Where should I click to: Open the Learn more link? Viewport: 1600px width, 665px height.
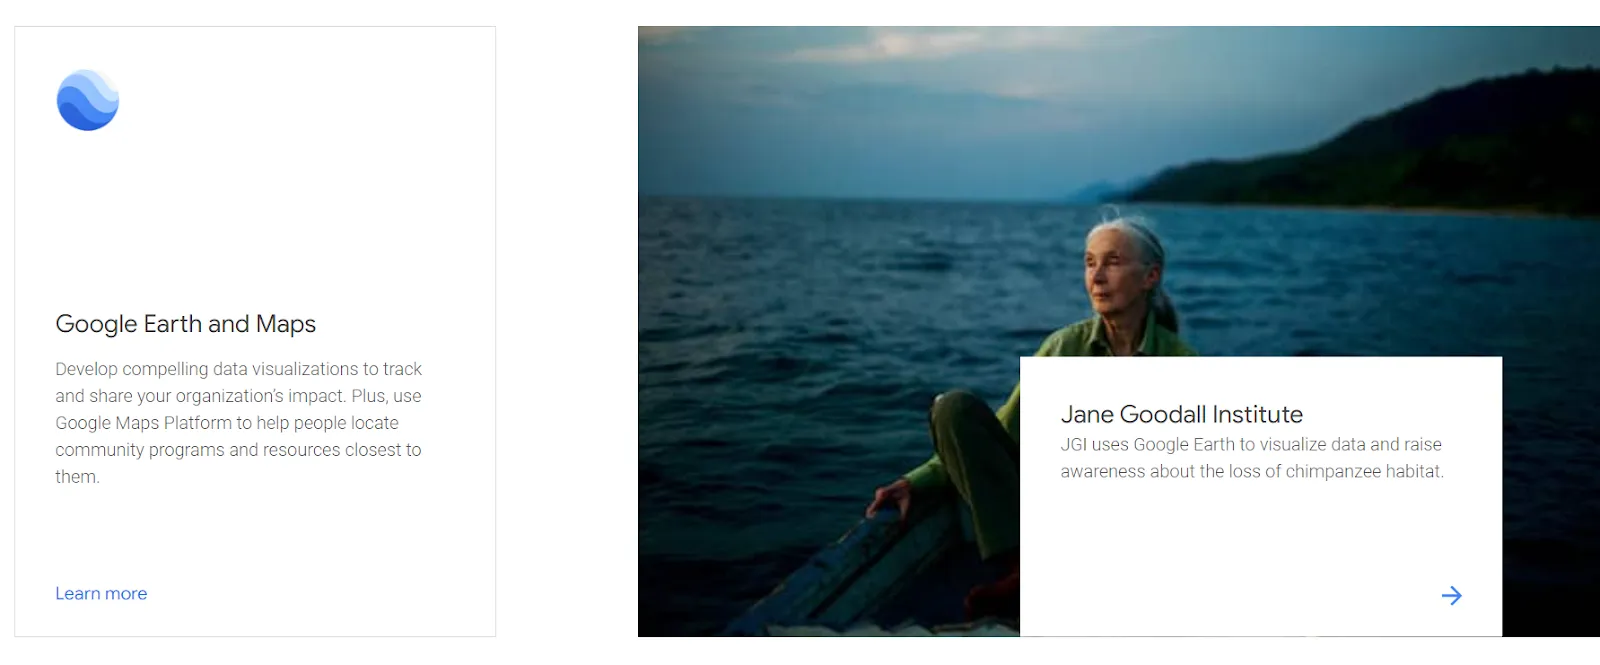point(101,593)
